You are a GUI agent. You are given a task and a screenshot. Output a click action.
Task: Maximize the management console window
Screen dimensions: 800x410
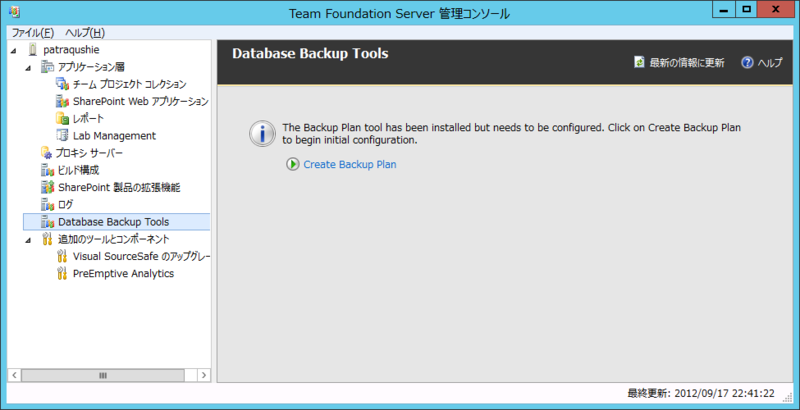click(747, 9)
